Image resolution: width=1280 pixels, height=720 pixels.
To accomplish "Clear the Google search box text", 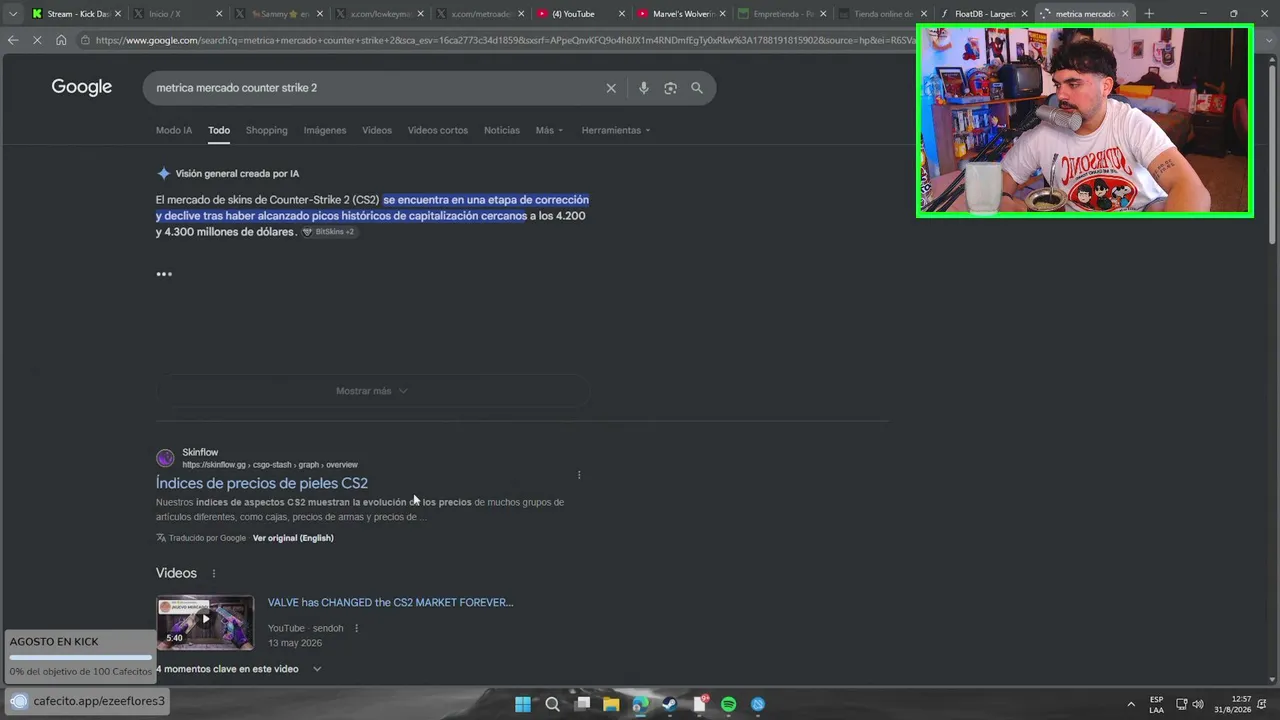I will coord(611,88).
